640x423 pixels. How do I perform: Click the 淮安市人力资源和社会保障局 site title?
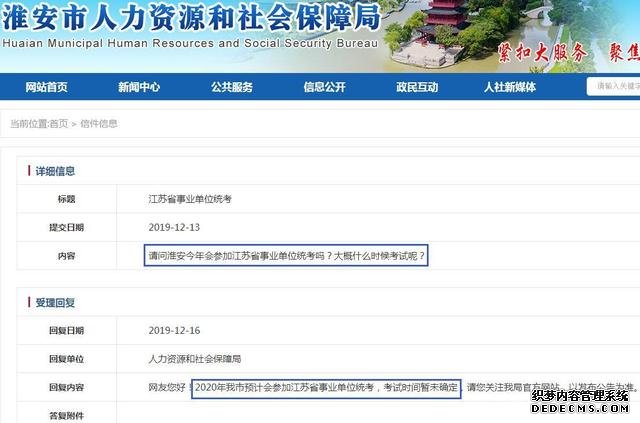[x=191, y=18]
